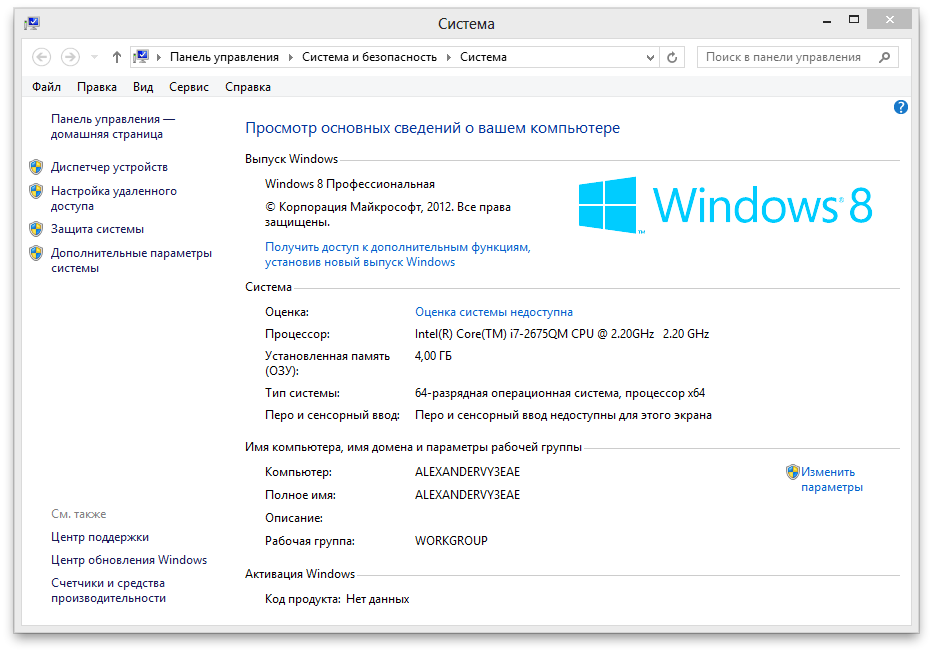Viewport: 933px width, 653px height.
Task: Open the Вид menu
Action: pos(143,87)
